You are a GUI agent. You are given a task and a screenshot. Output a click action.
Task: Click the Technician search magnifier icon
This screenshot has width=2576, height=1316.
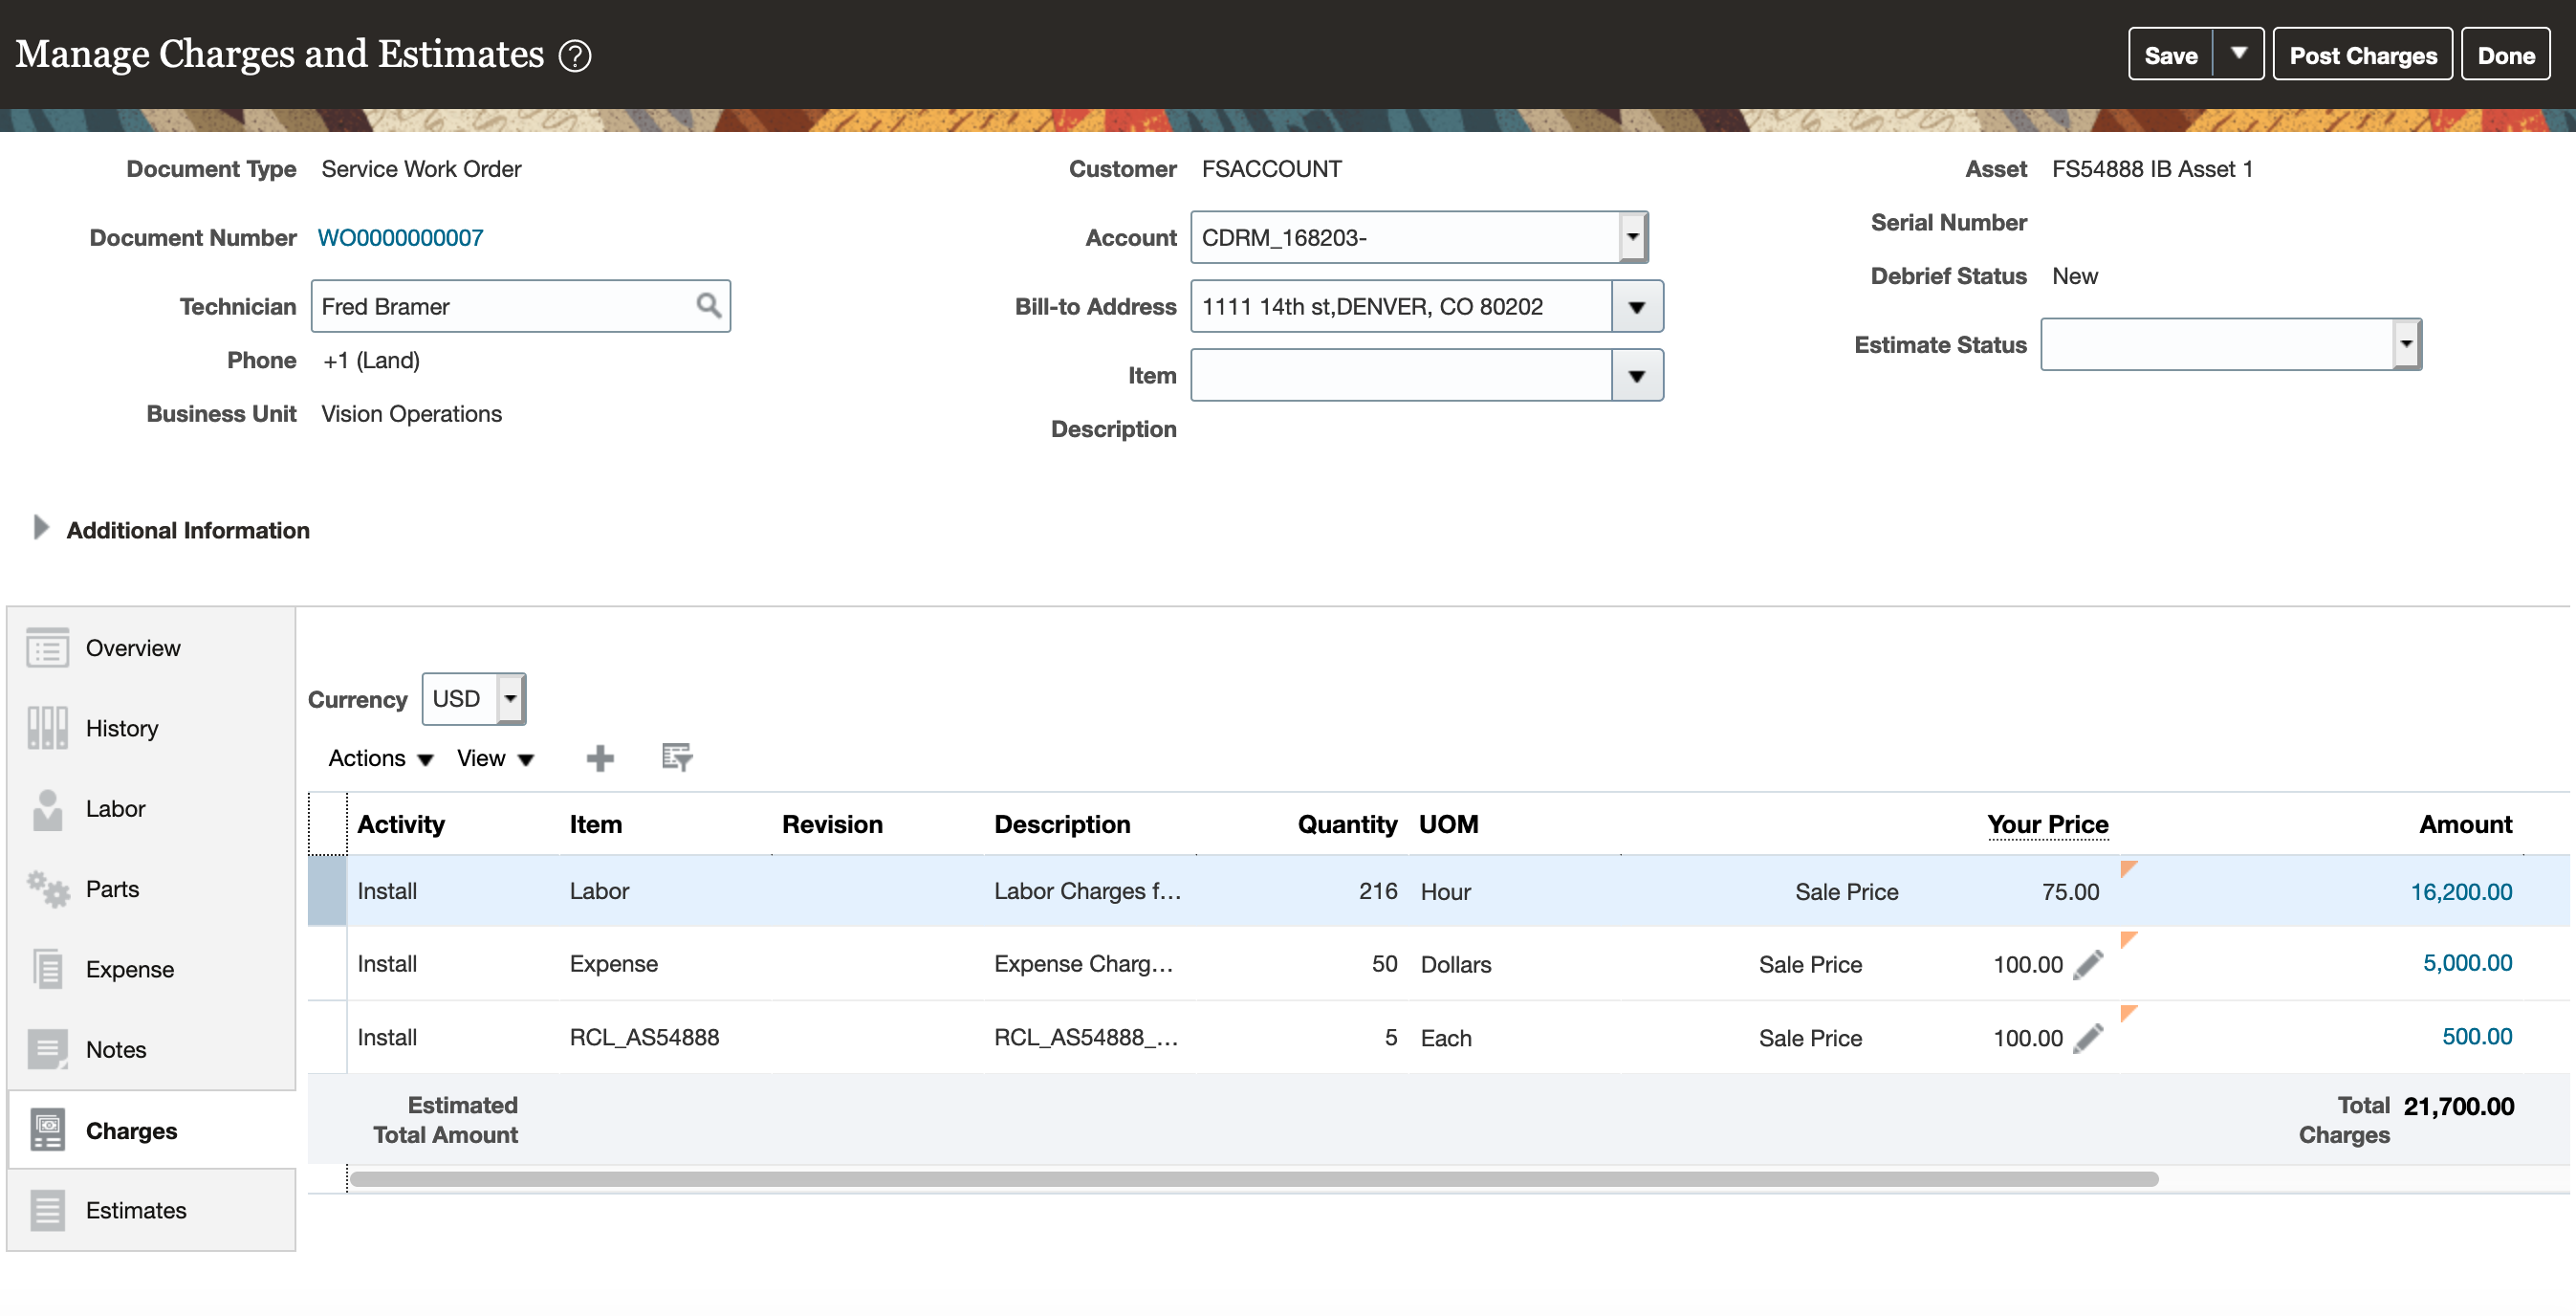[708, 306]
